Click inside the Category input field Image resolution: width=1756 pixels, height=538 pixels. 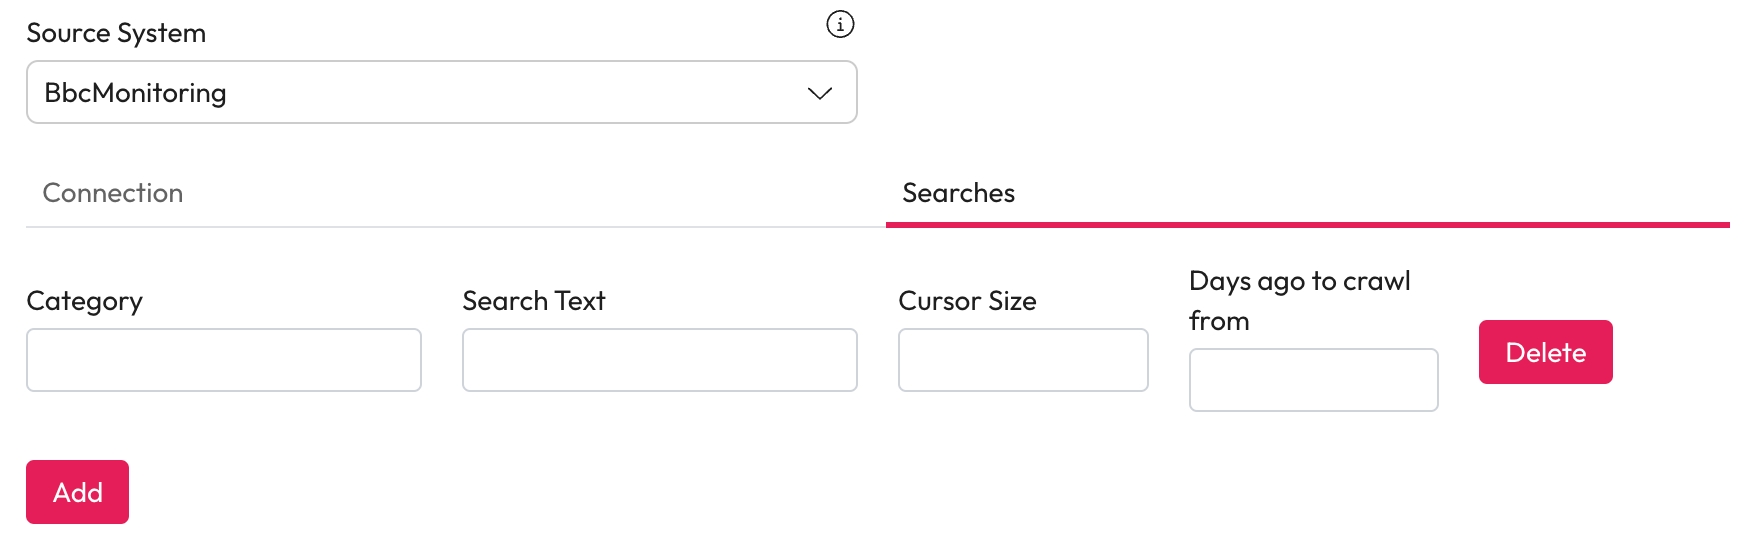click(x=224, y=360)
